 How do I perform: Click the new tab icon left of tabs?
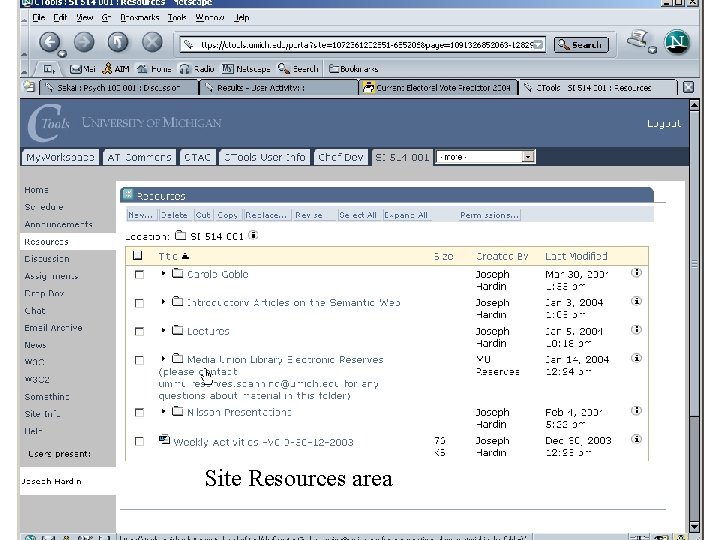[29, 87]
